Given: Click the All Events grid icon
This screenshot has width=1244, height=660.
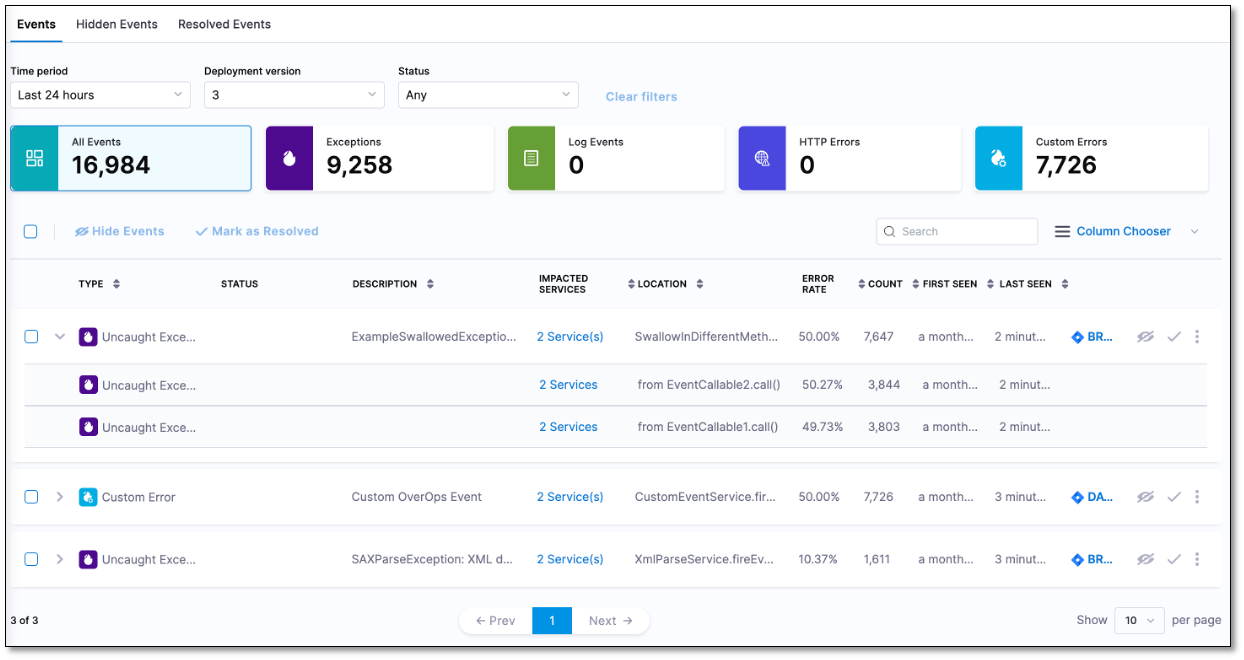Looking at the screenshot, I should click(35, 158).
